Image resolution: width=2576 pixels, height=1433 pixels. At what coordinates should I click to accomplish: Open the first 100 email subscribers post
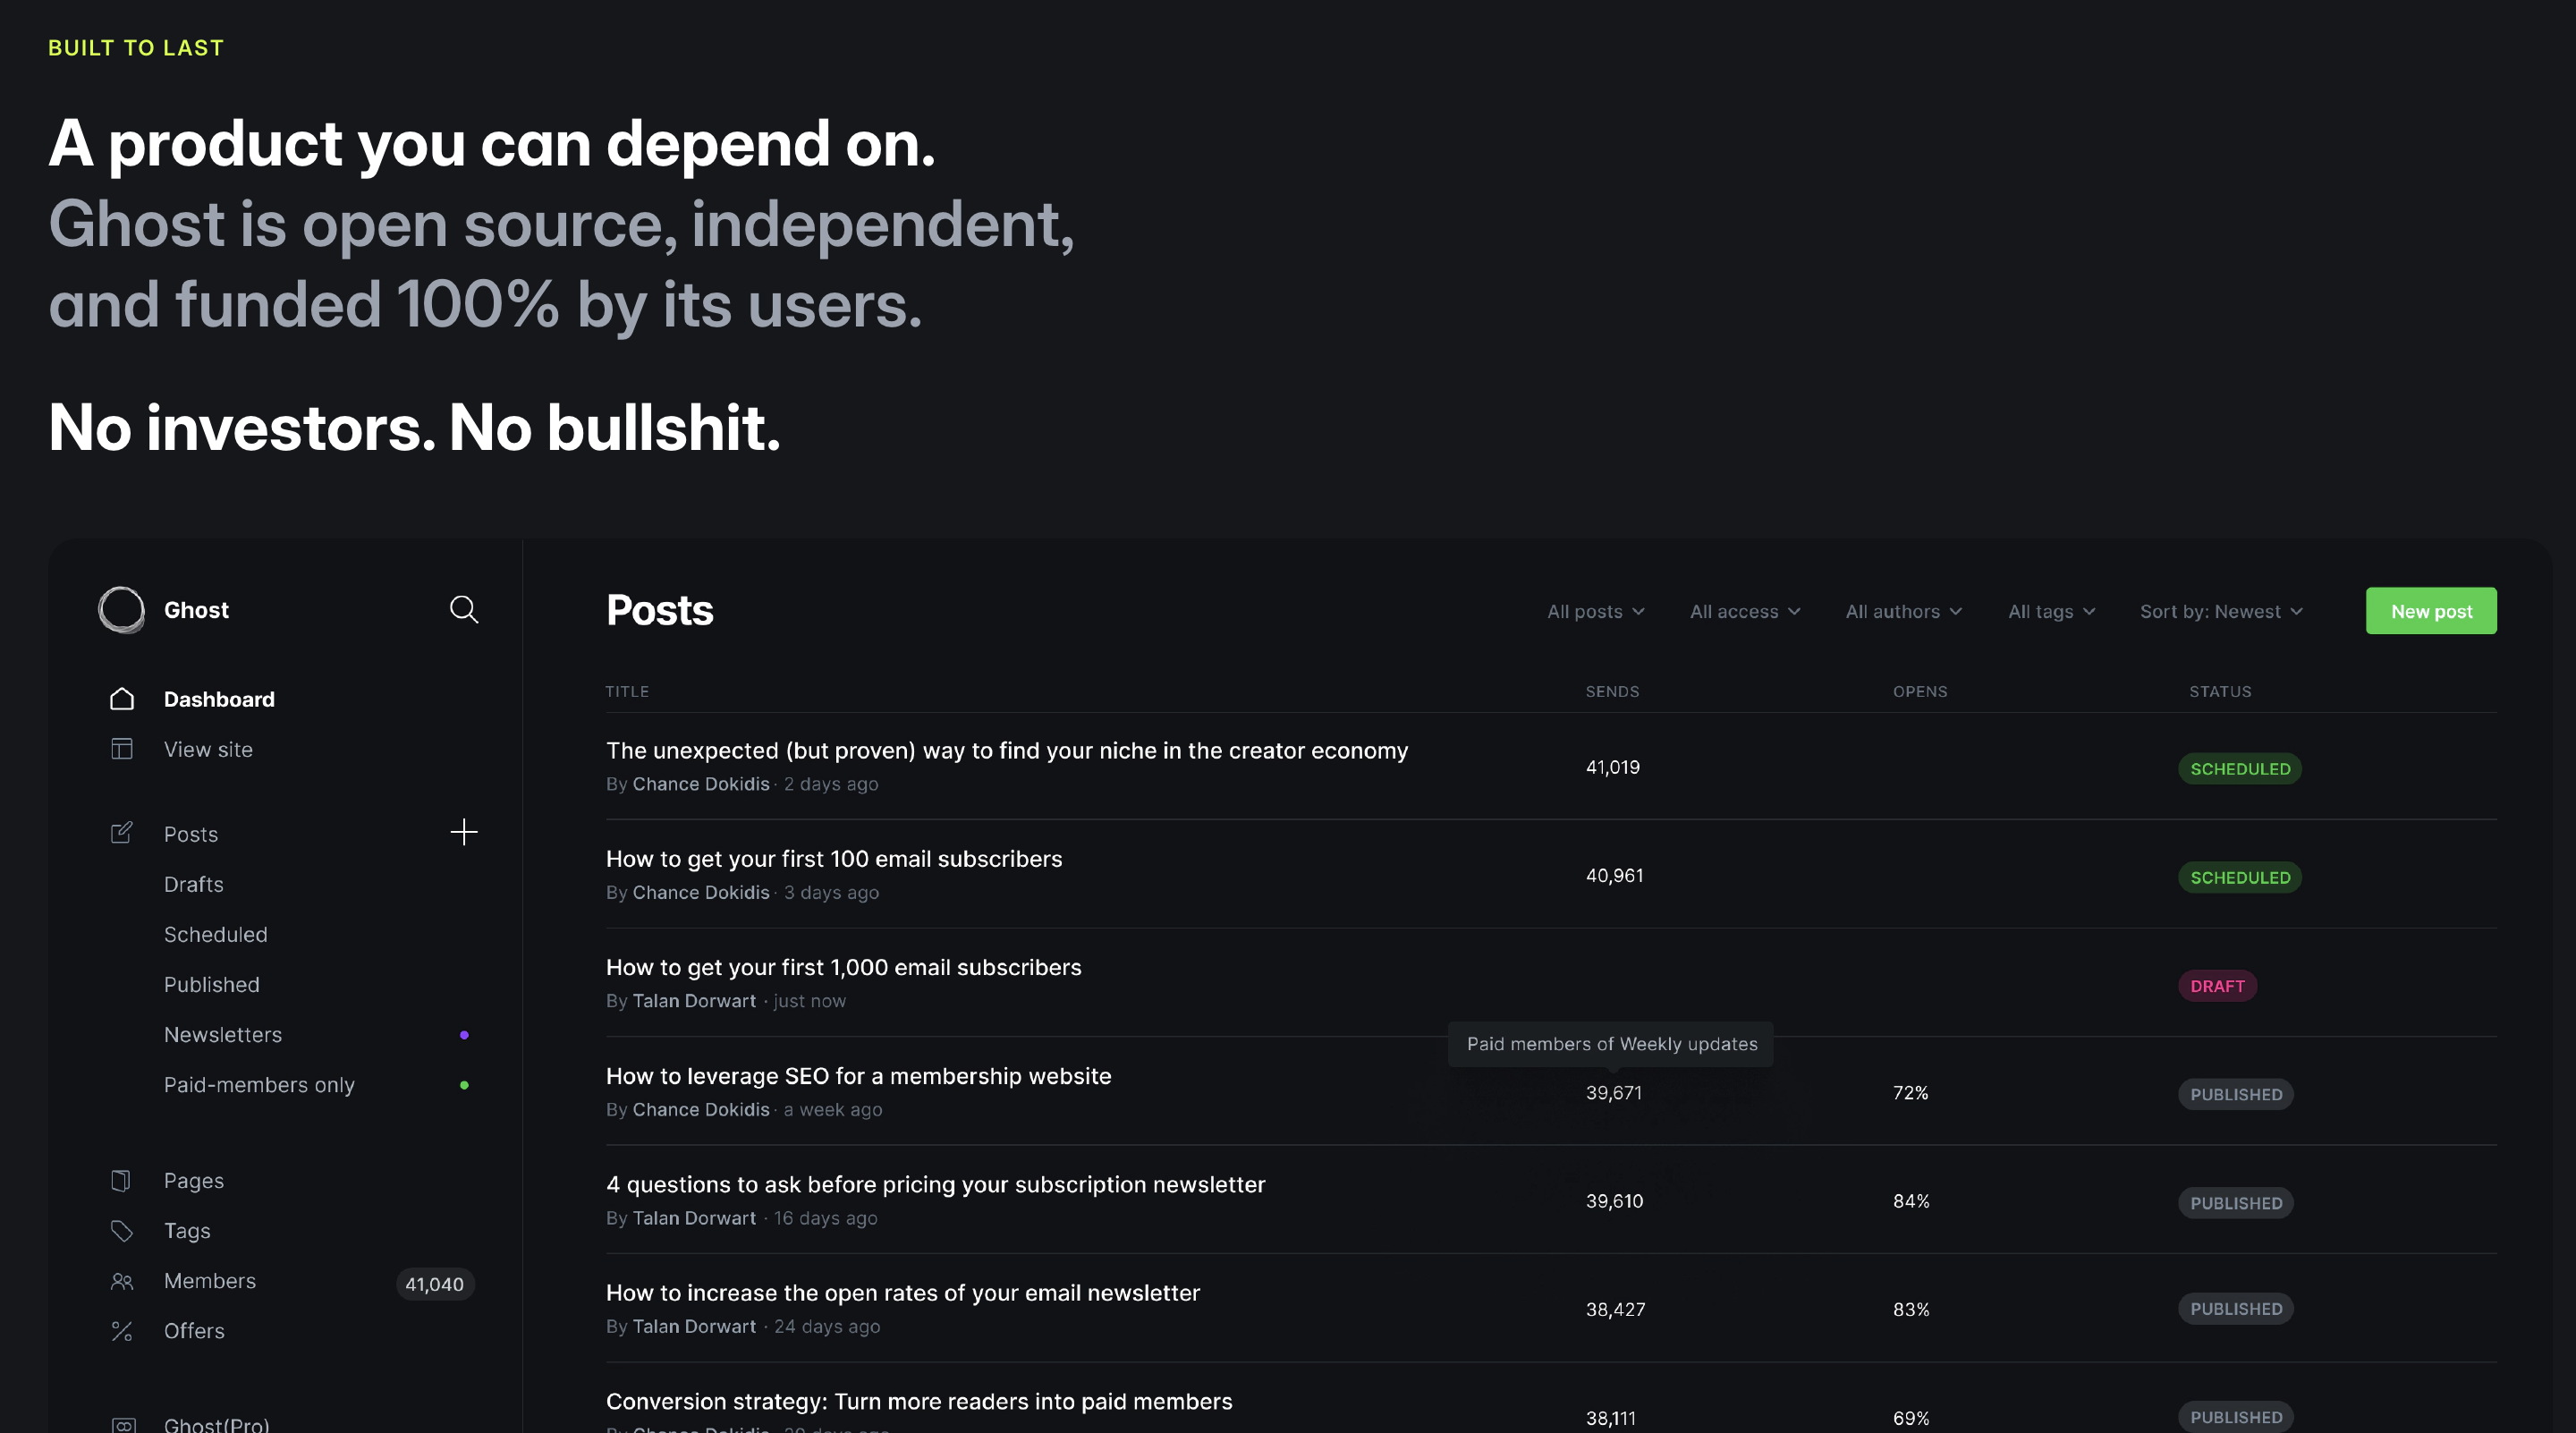[x=833, y=859]
